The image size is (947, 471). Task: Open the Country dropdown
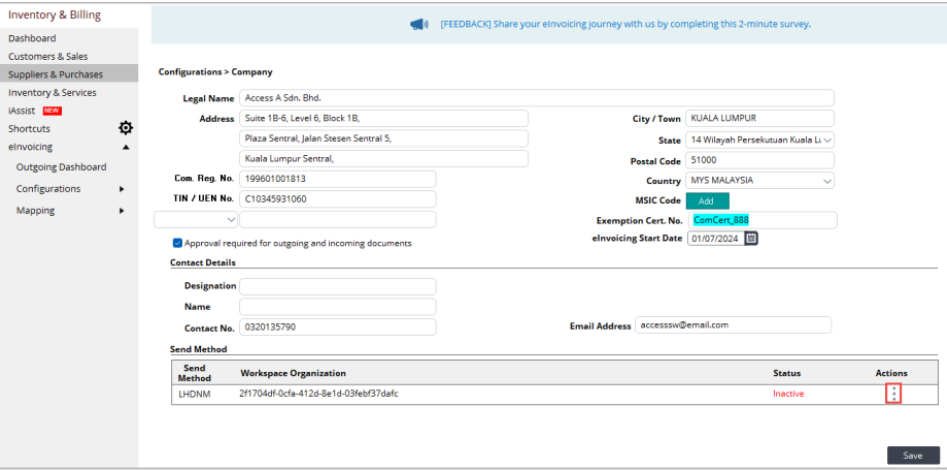click(760, 181)
